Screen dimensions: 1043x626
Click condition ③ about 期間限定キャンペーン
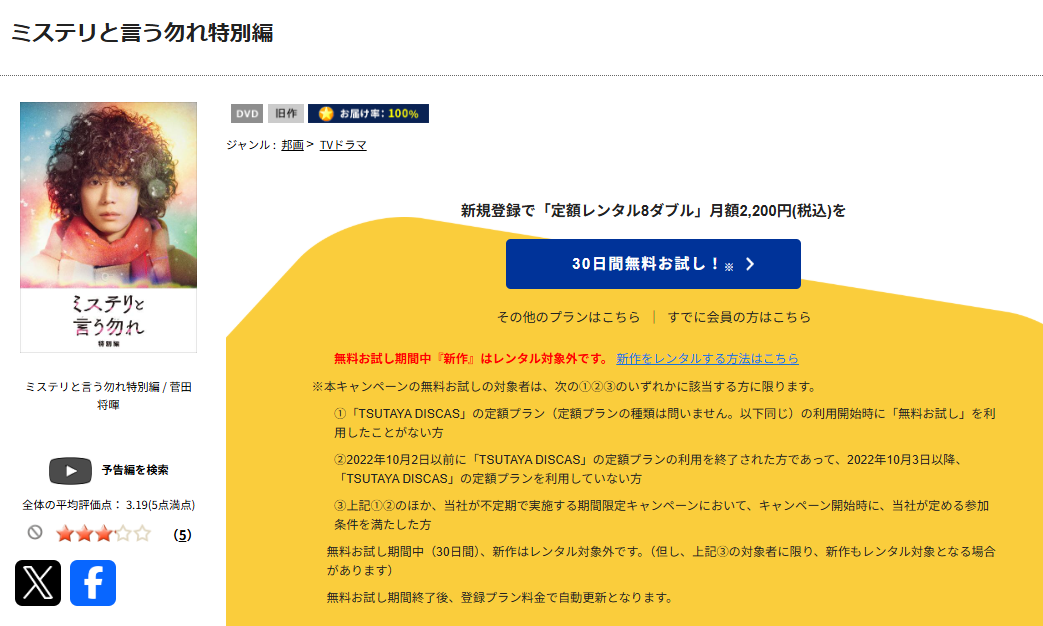tap(661, 515)
